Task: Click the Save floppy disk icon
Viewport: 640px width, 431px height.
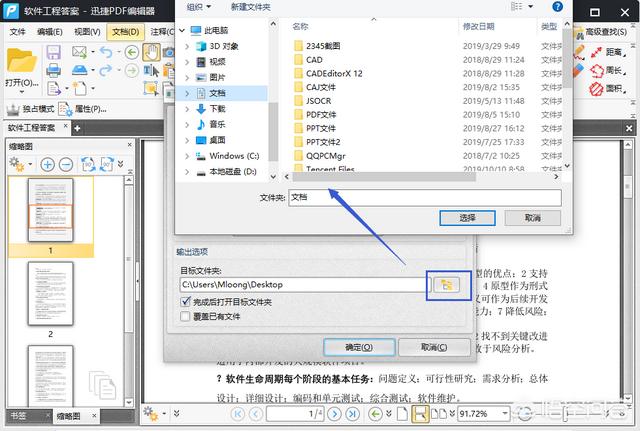Action: [53, 51]
